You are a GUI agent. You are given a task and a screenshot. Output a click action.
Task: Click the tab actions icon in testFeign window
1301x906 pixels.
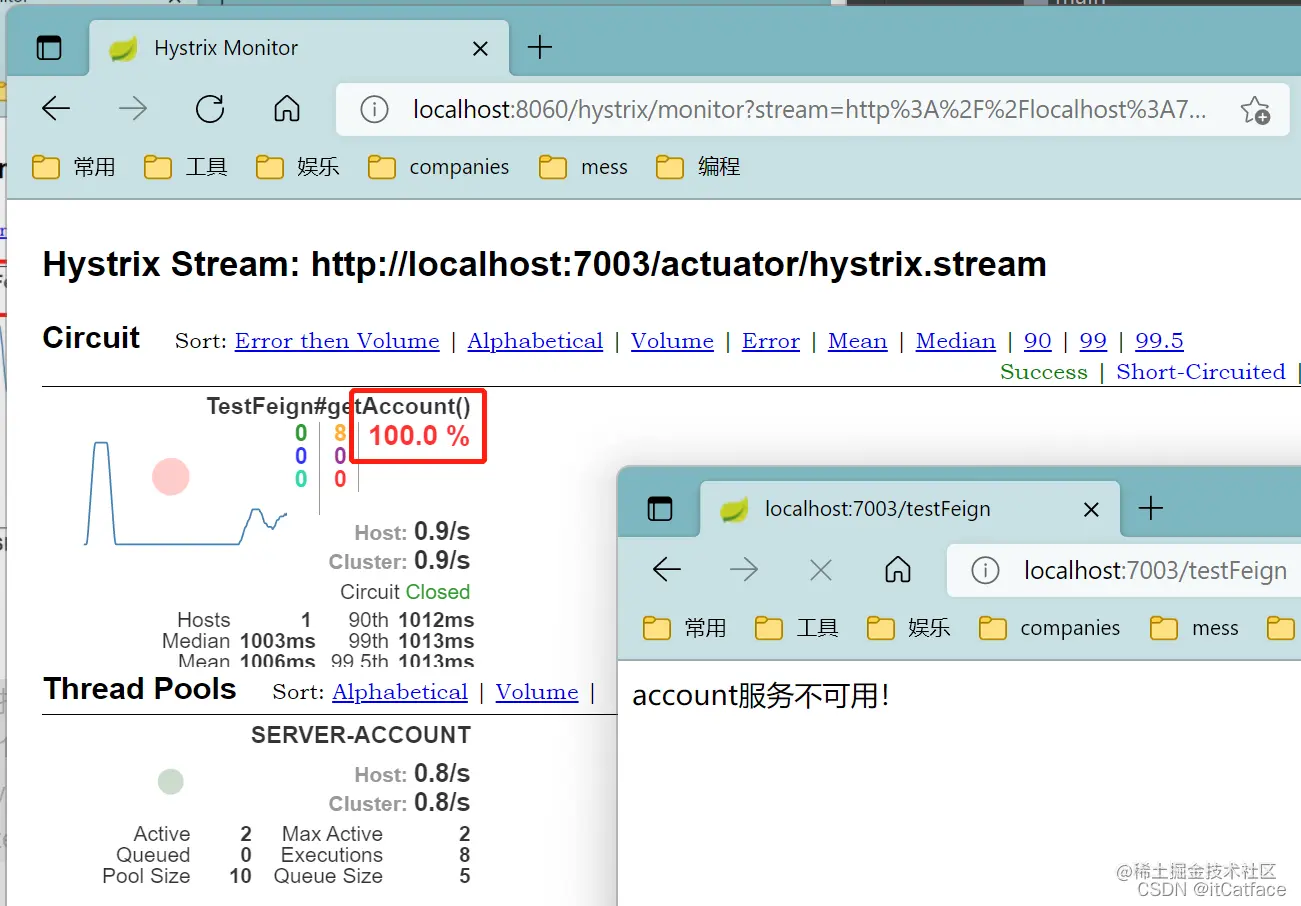660,509
